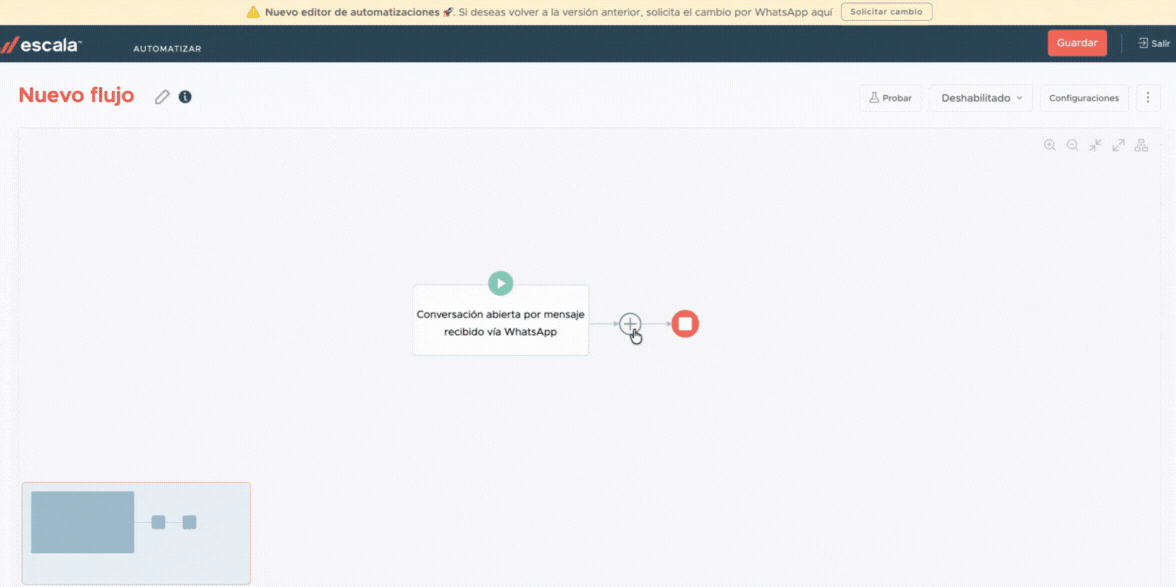The width and height of the screenshot is (1176, 587).
Task: Open the Deshabilitado status dropdown
Action: click(x=981, y=98)
